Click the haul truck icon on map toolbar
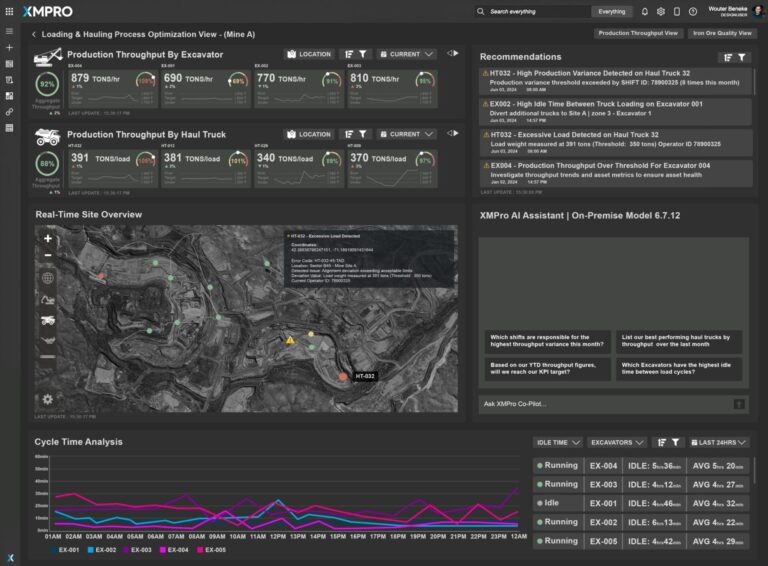768x566 pixels. (x=48, y=320)
